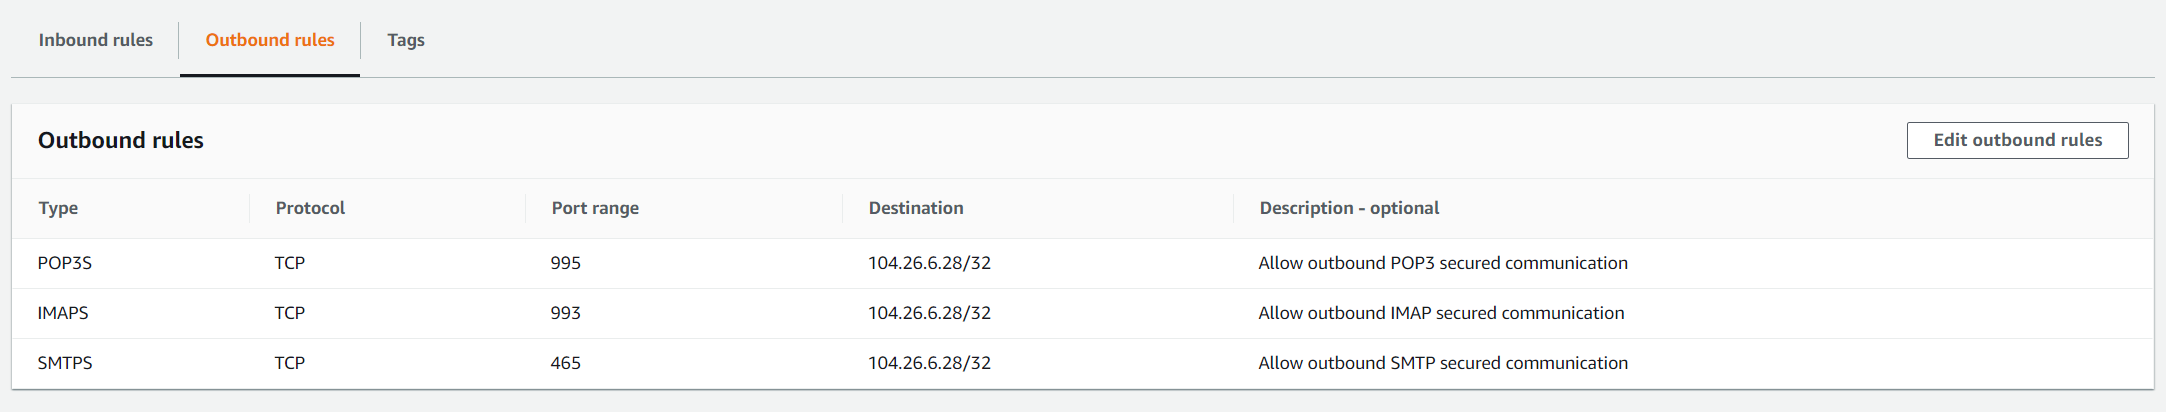
Task: Click the Protocol column header
Action: 310,208
